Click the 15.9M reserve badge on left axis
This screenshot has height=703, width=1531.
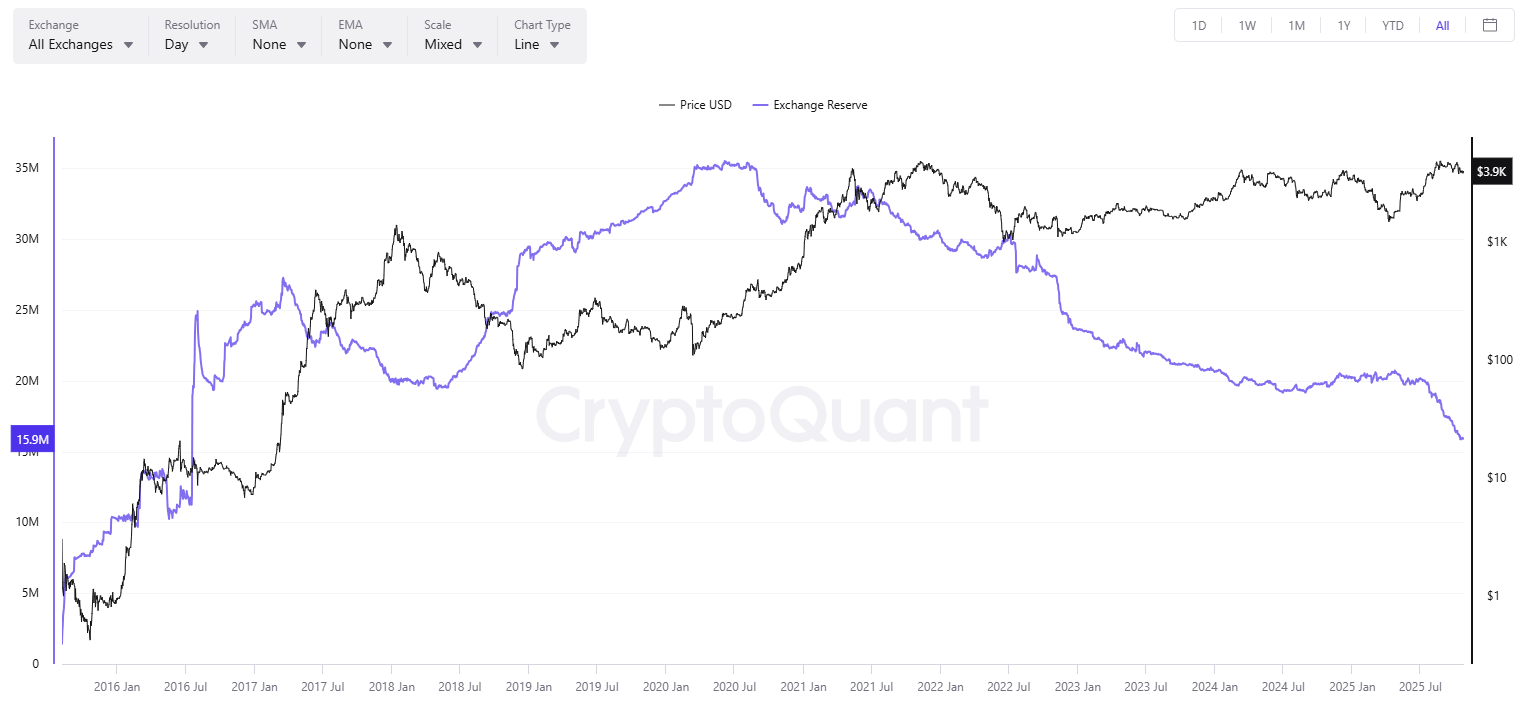(x=33, y=439)
